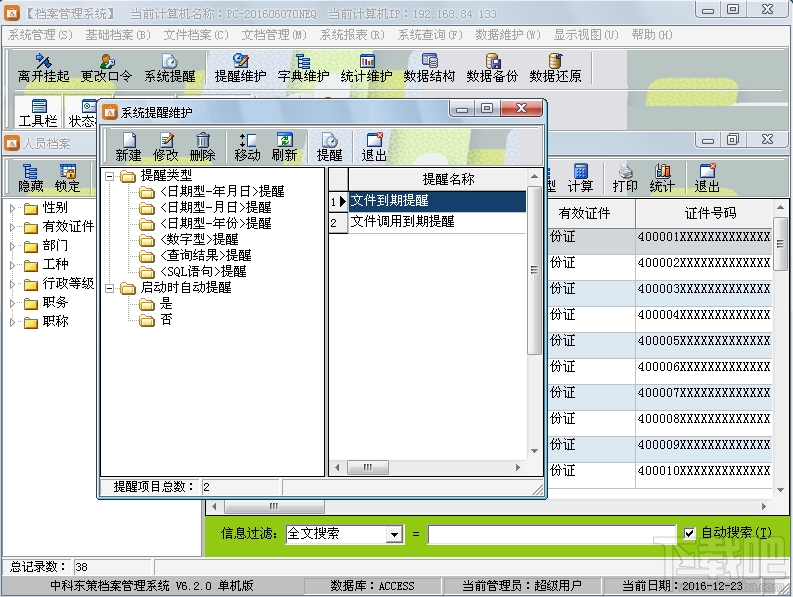Open the 文档管理(M) menu
Viewport: 793px width, 597px height.
coord(274,35)
